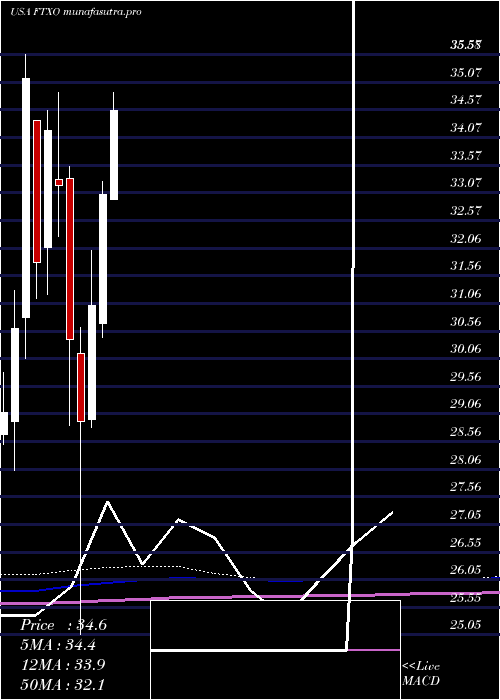
Task: Click the 32.57 price axis label
Action: tap(466, 211)
